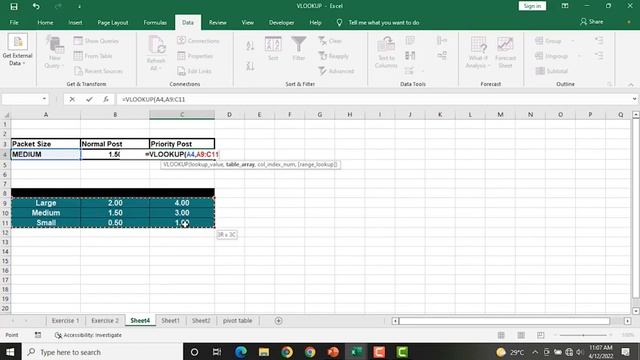
Task: Click the Forecast Sheet icon
Action: click(x=505, y=52)
